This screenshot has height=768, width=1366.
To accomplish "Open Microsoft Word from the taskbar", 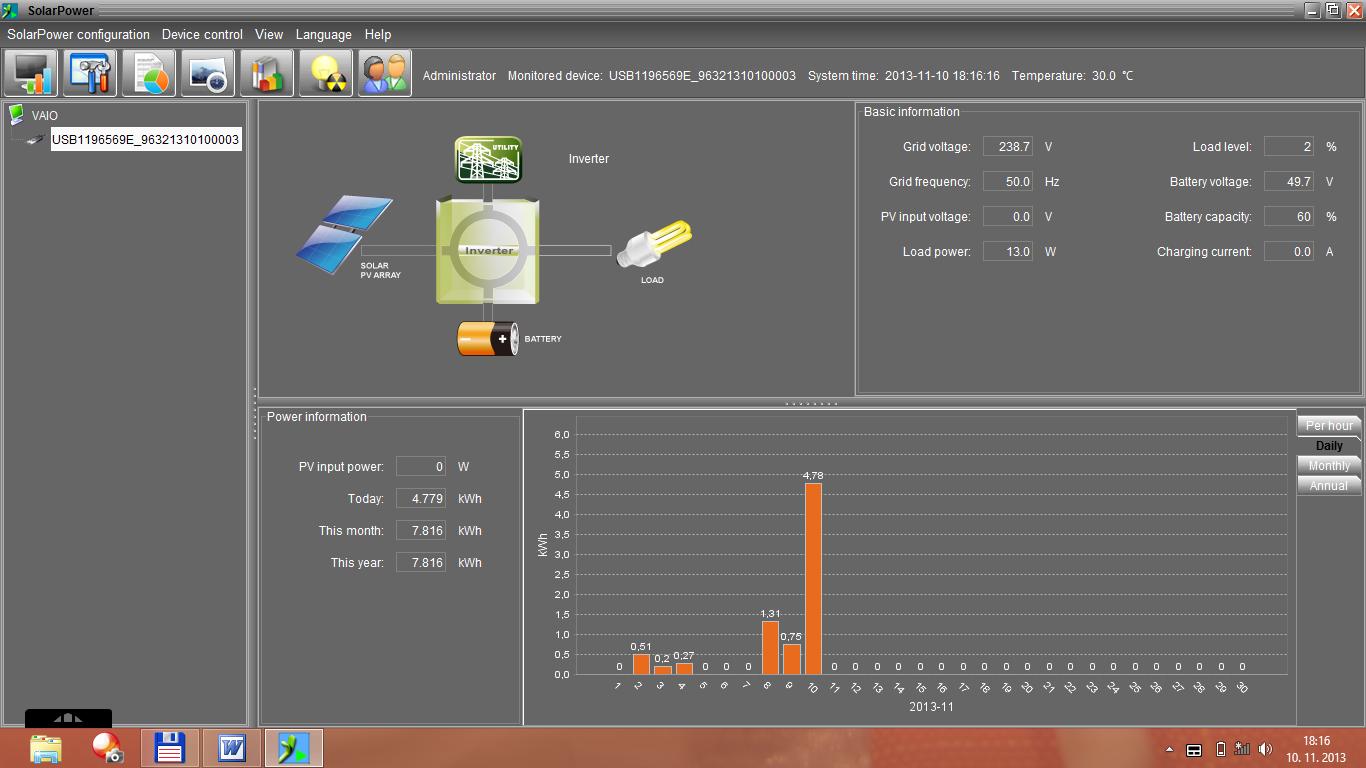I will [231, 747].
